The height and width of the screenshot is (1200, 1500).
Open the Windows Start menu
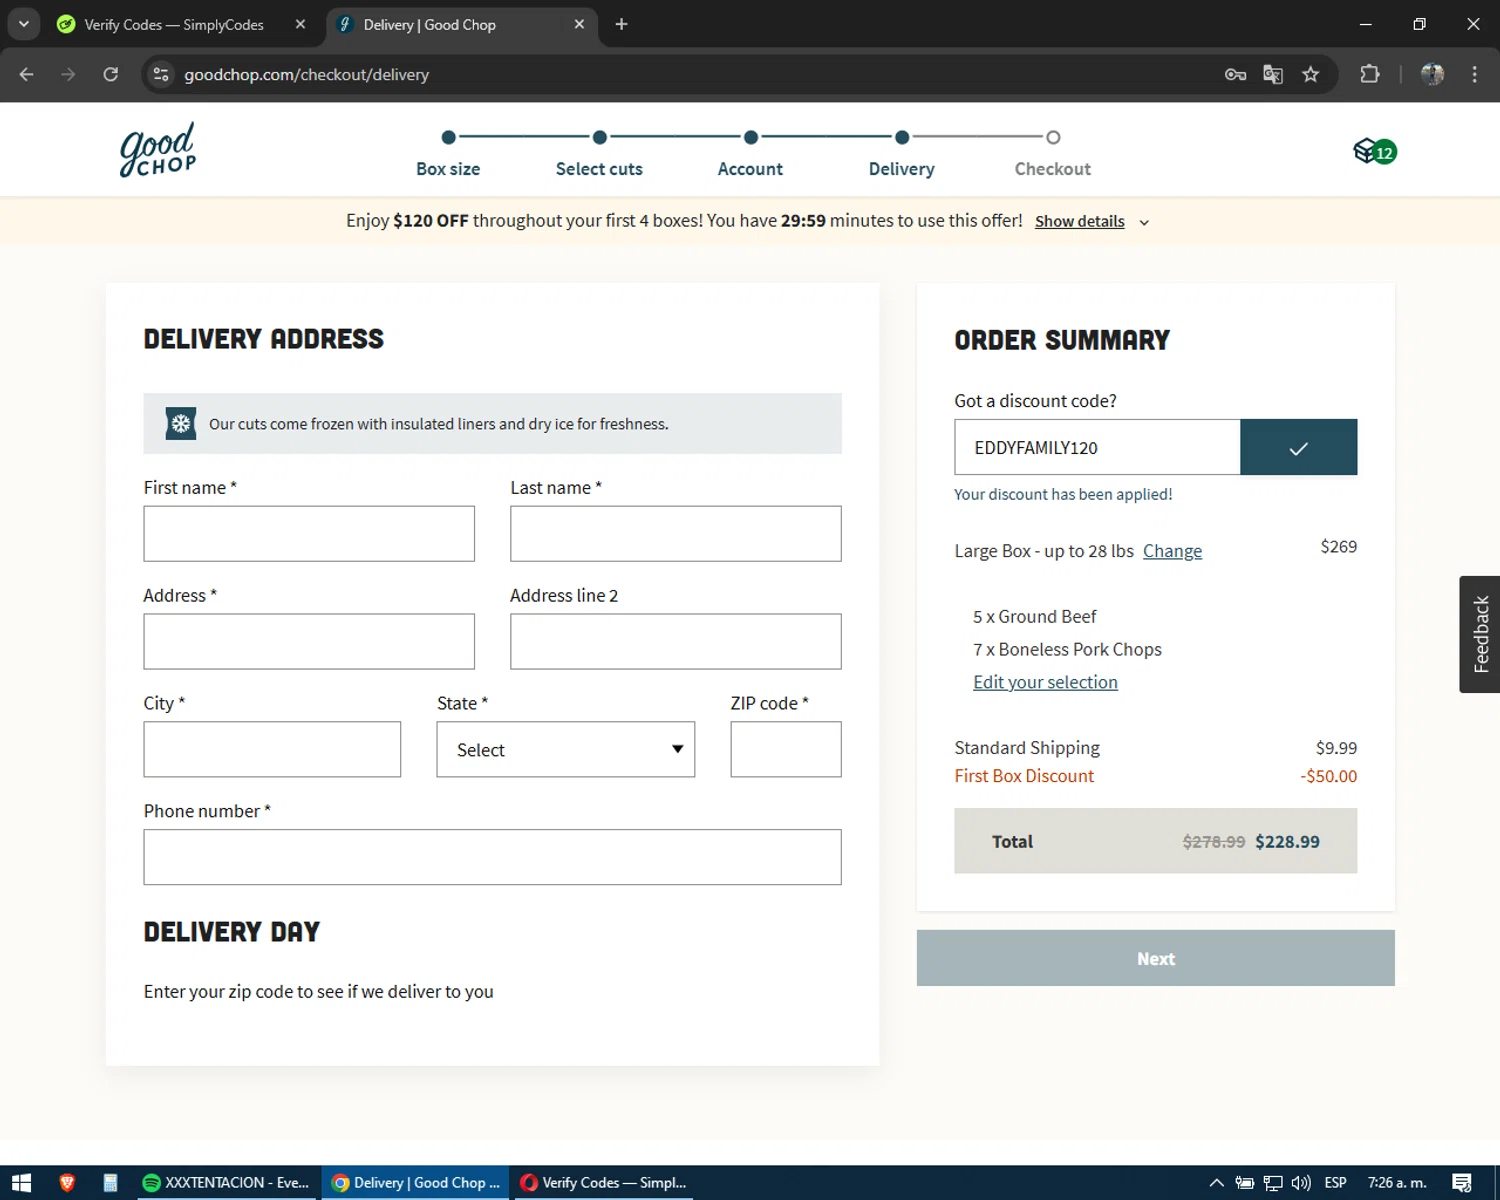tap(21, 1183)
